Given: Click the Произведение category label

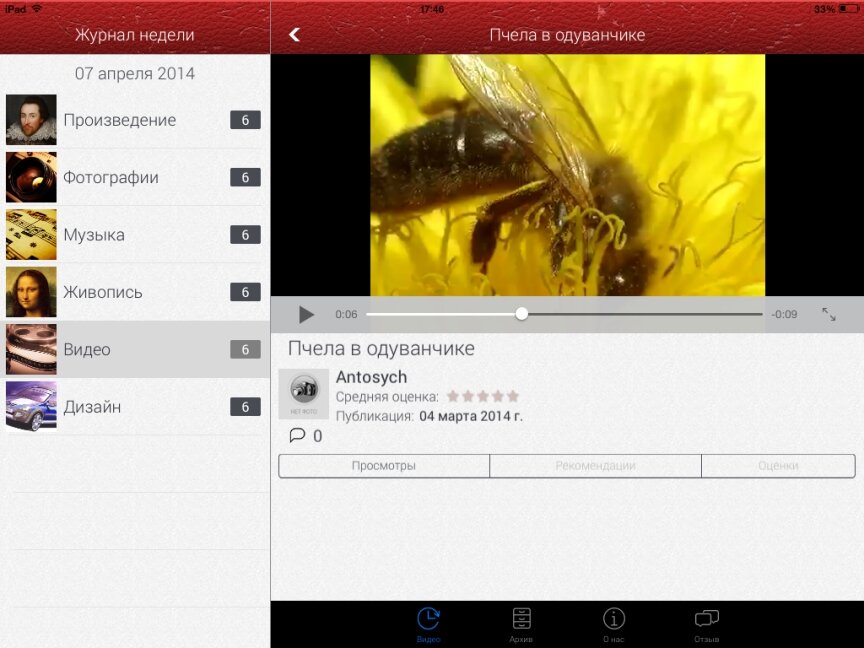Looking at the screenshot, I should click(x=120, y=120).
